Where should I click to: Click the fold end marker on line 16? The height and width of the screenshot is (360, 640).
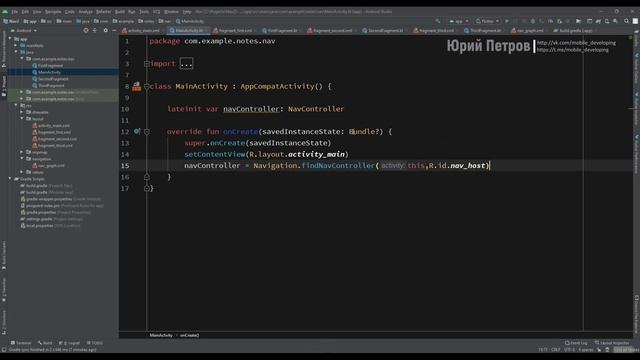[x=147, y=177]
